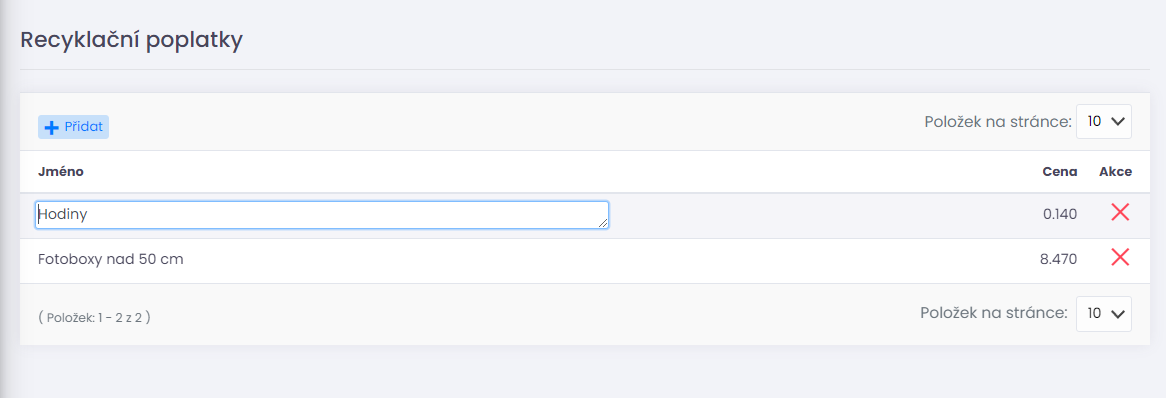Click the chevron arrow of bottom page-size selector

[1116, 314]
